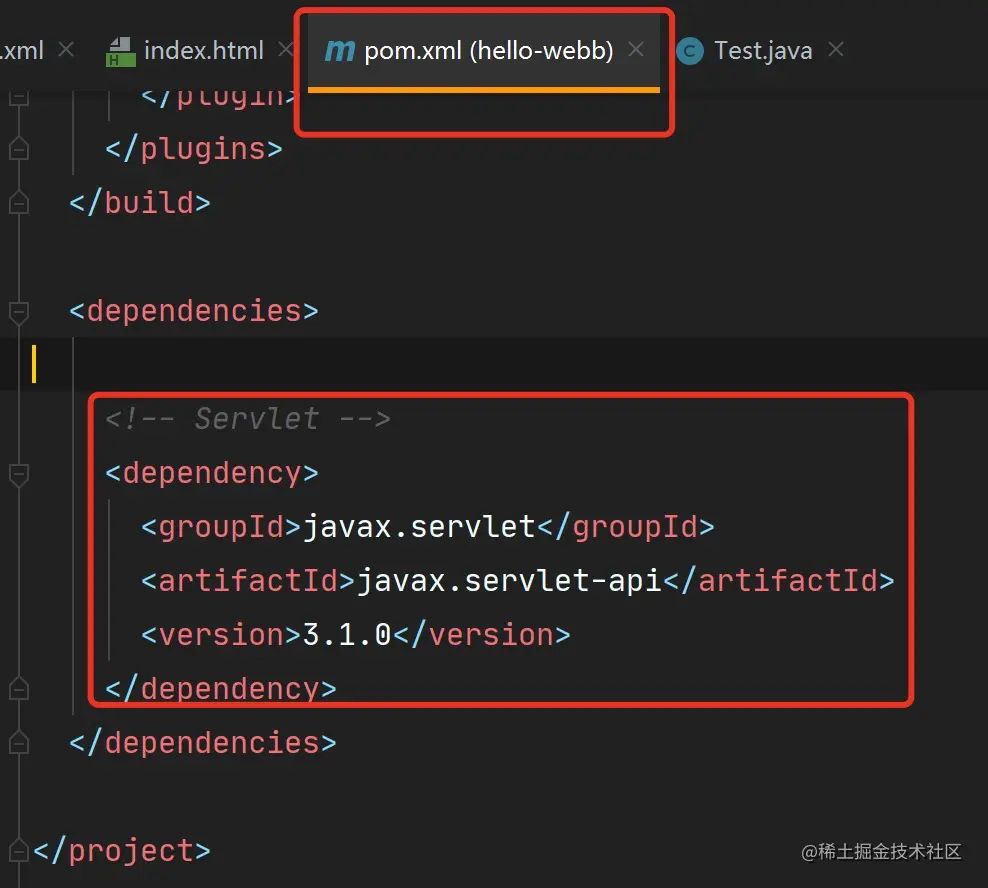This screenshot has width=988, height=888.
Task: Close the pom.xml (hello-webb) tab
Action: [636, 49]
